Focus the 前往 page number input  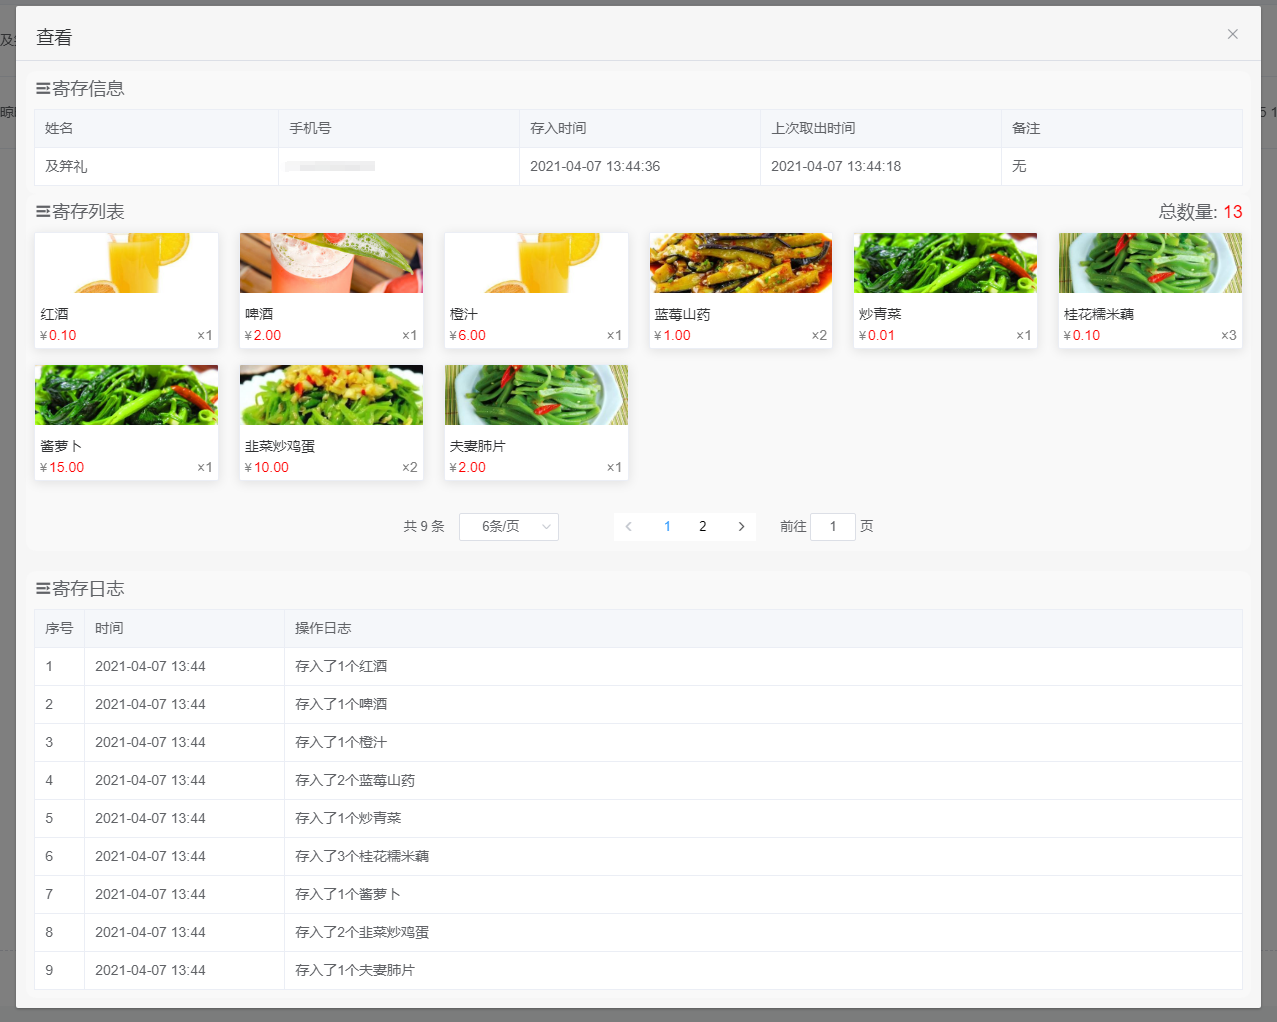832,527
